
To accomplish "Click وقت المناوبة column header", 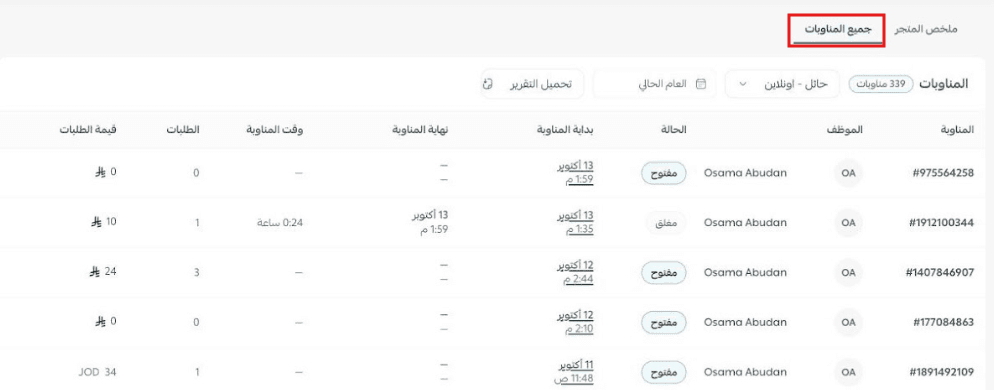I will pos(275,130).
